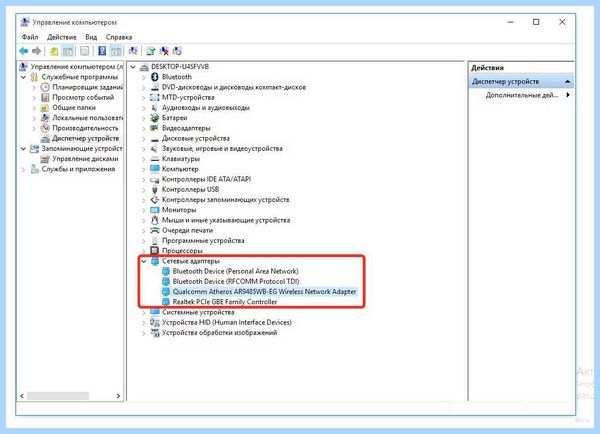
Task: Collapse the Диспетчер устройств actions section
Action: [567, 82]
